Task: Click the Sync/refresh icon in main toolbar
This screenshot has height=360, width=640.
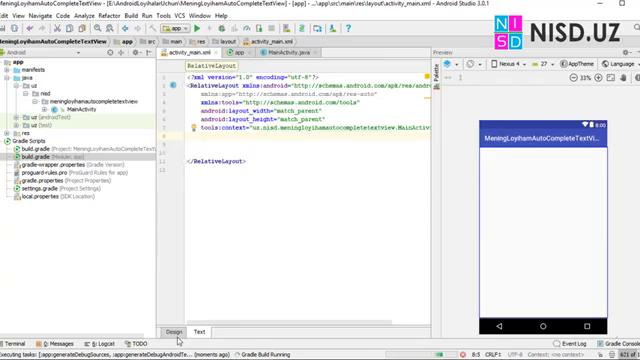Action: pyautogui.click(x=15, y=28)
